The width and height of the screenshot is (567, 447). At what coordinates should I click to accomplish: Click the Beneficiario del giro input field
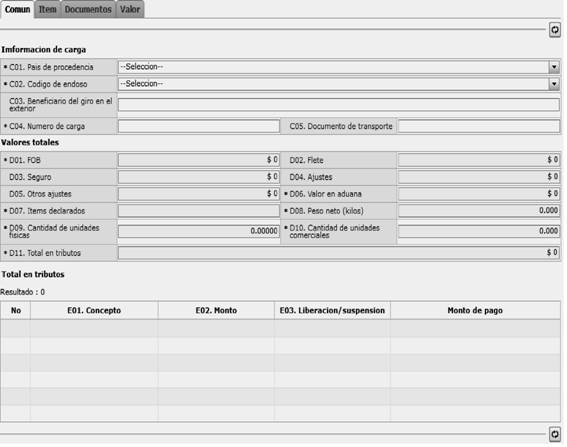pyautogui.click(x=339, y=105)
